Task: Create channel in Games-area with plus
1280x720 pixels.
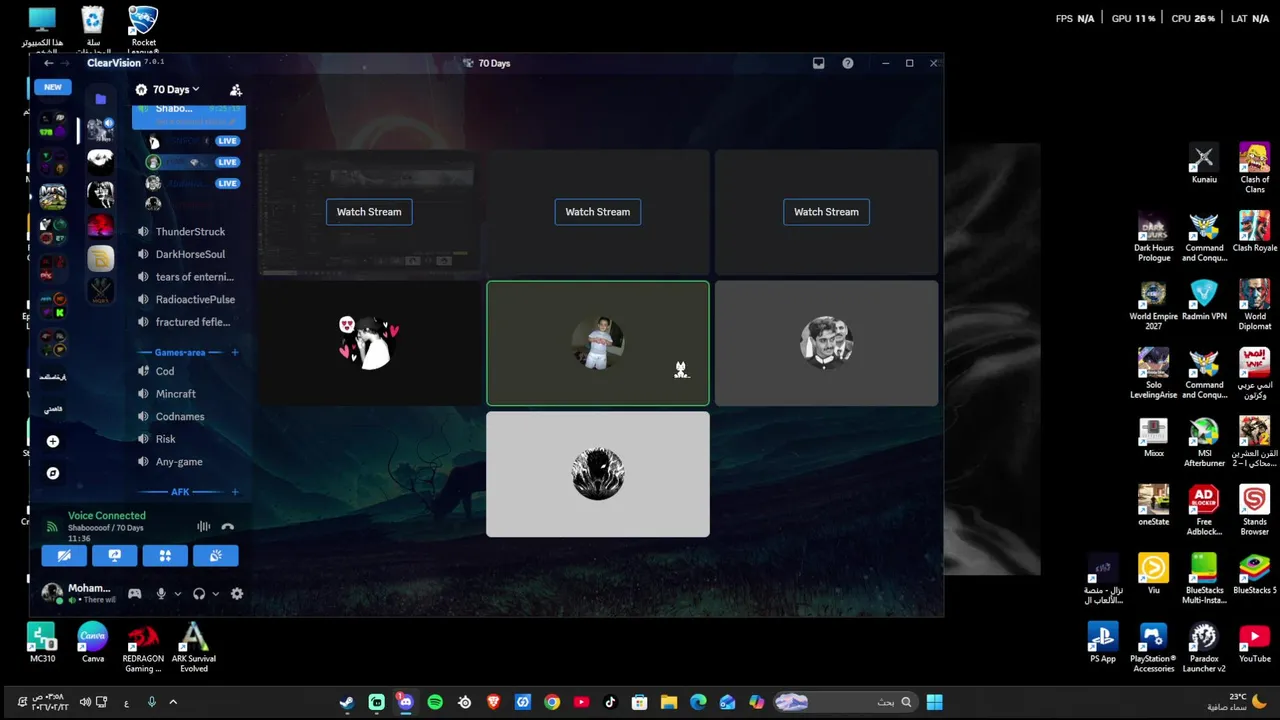Action: (235, 352)
